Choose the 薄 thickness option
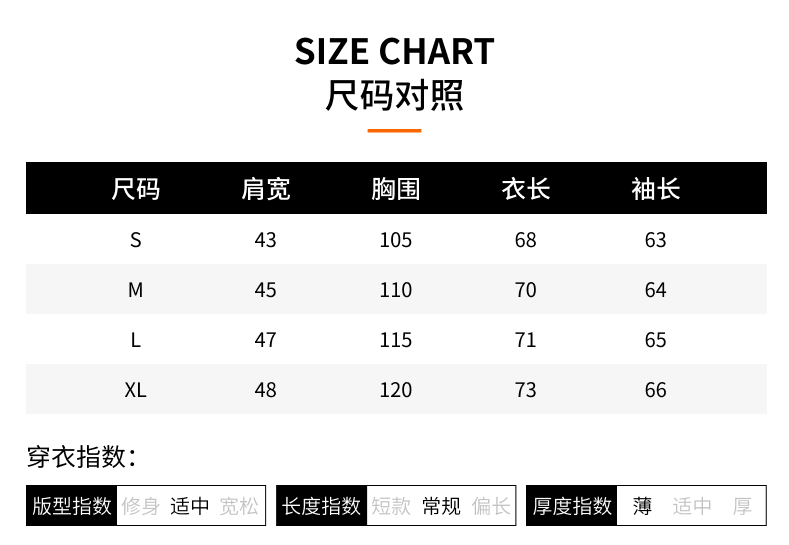 click(642, 506)
